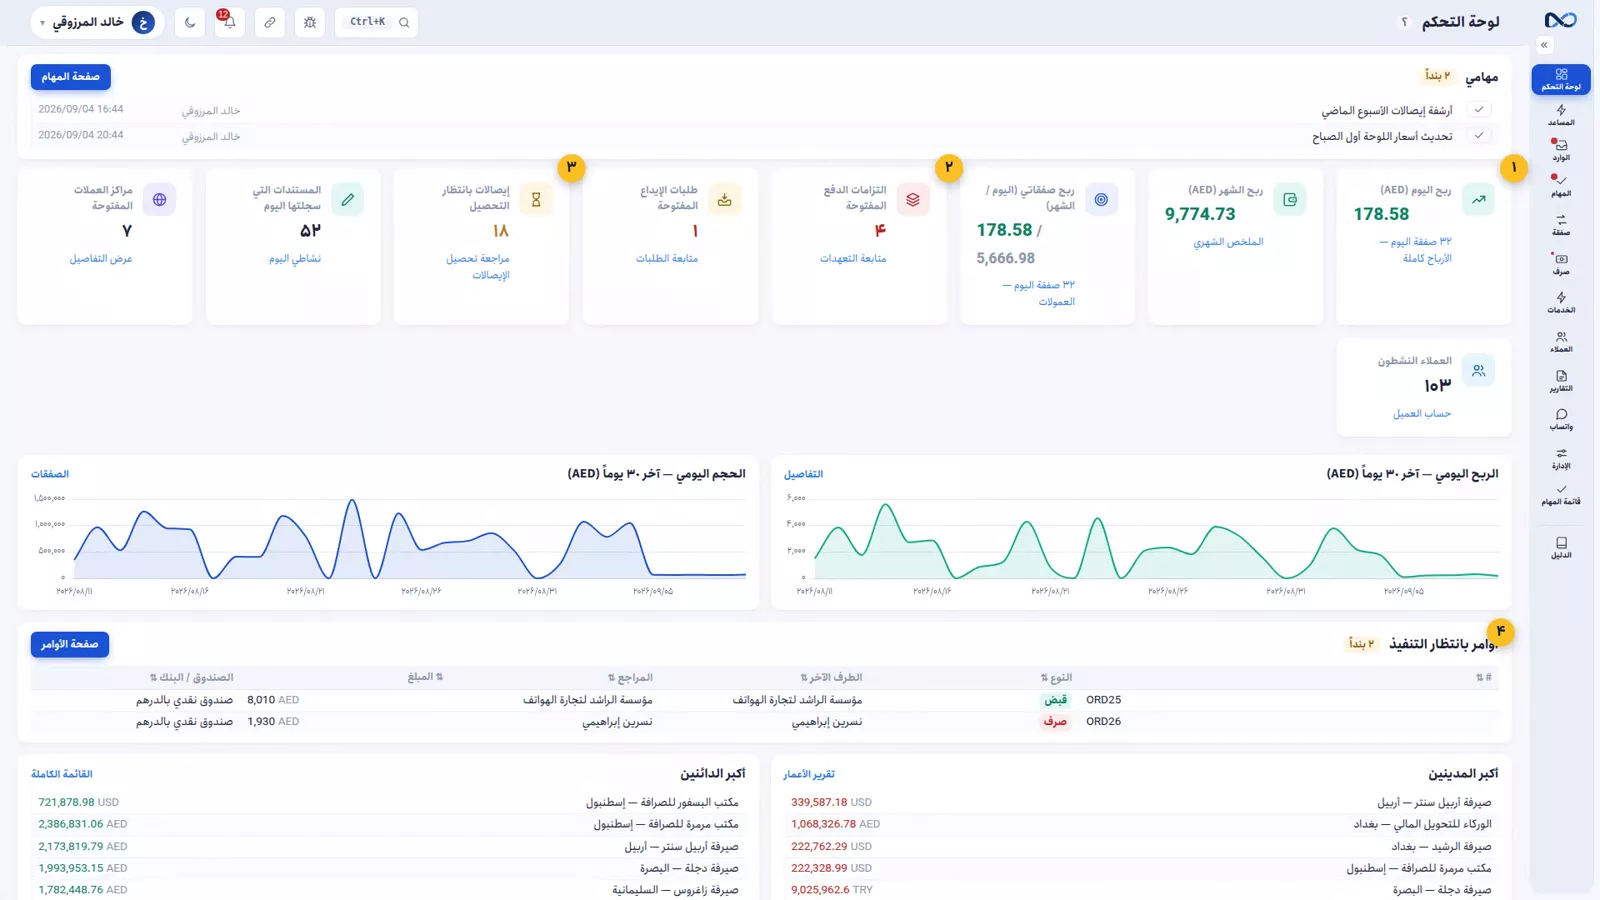Select لوحة التحكم in the sidebar
This screenshot has height=900, width=1600.
pyautogui.click(x=1561, y=80)
